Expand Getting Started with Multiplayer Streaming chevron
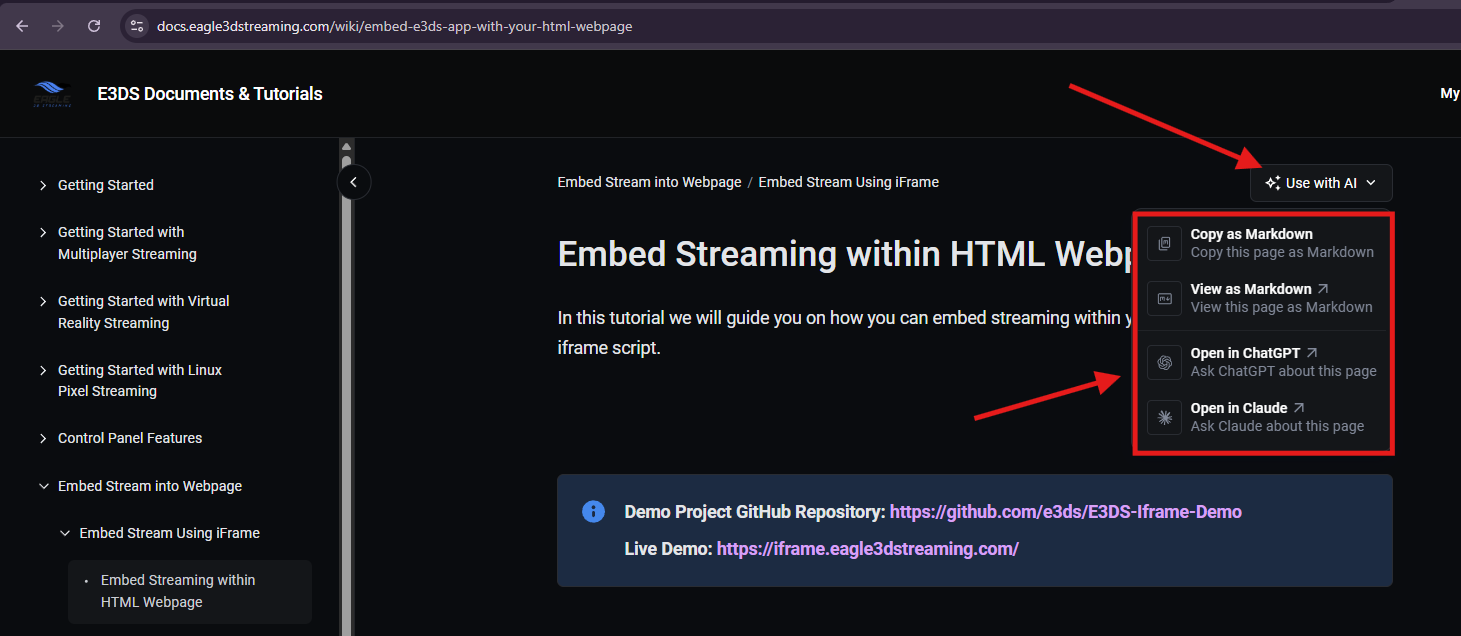This screenshot has width=1461, height=636. 43,232
